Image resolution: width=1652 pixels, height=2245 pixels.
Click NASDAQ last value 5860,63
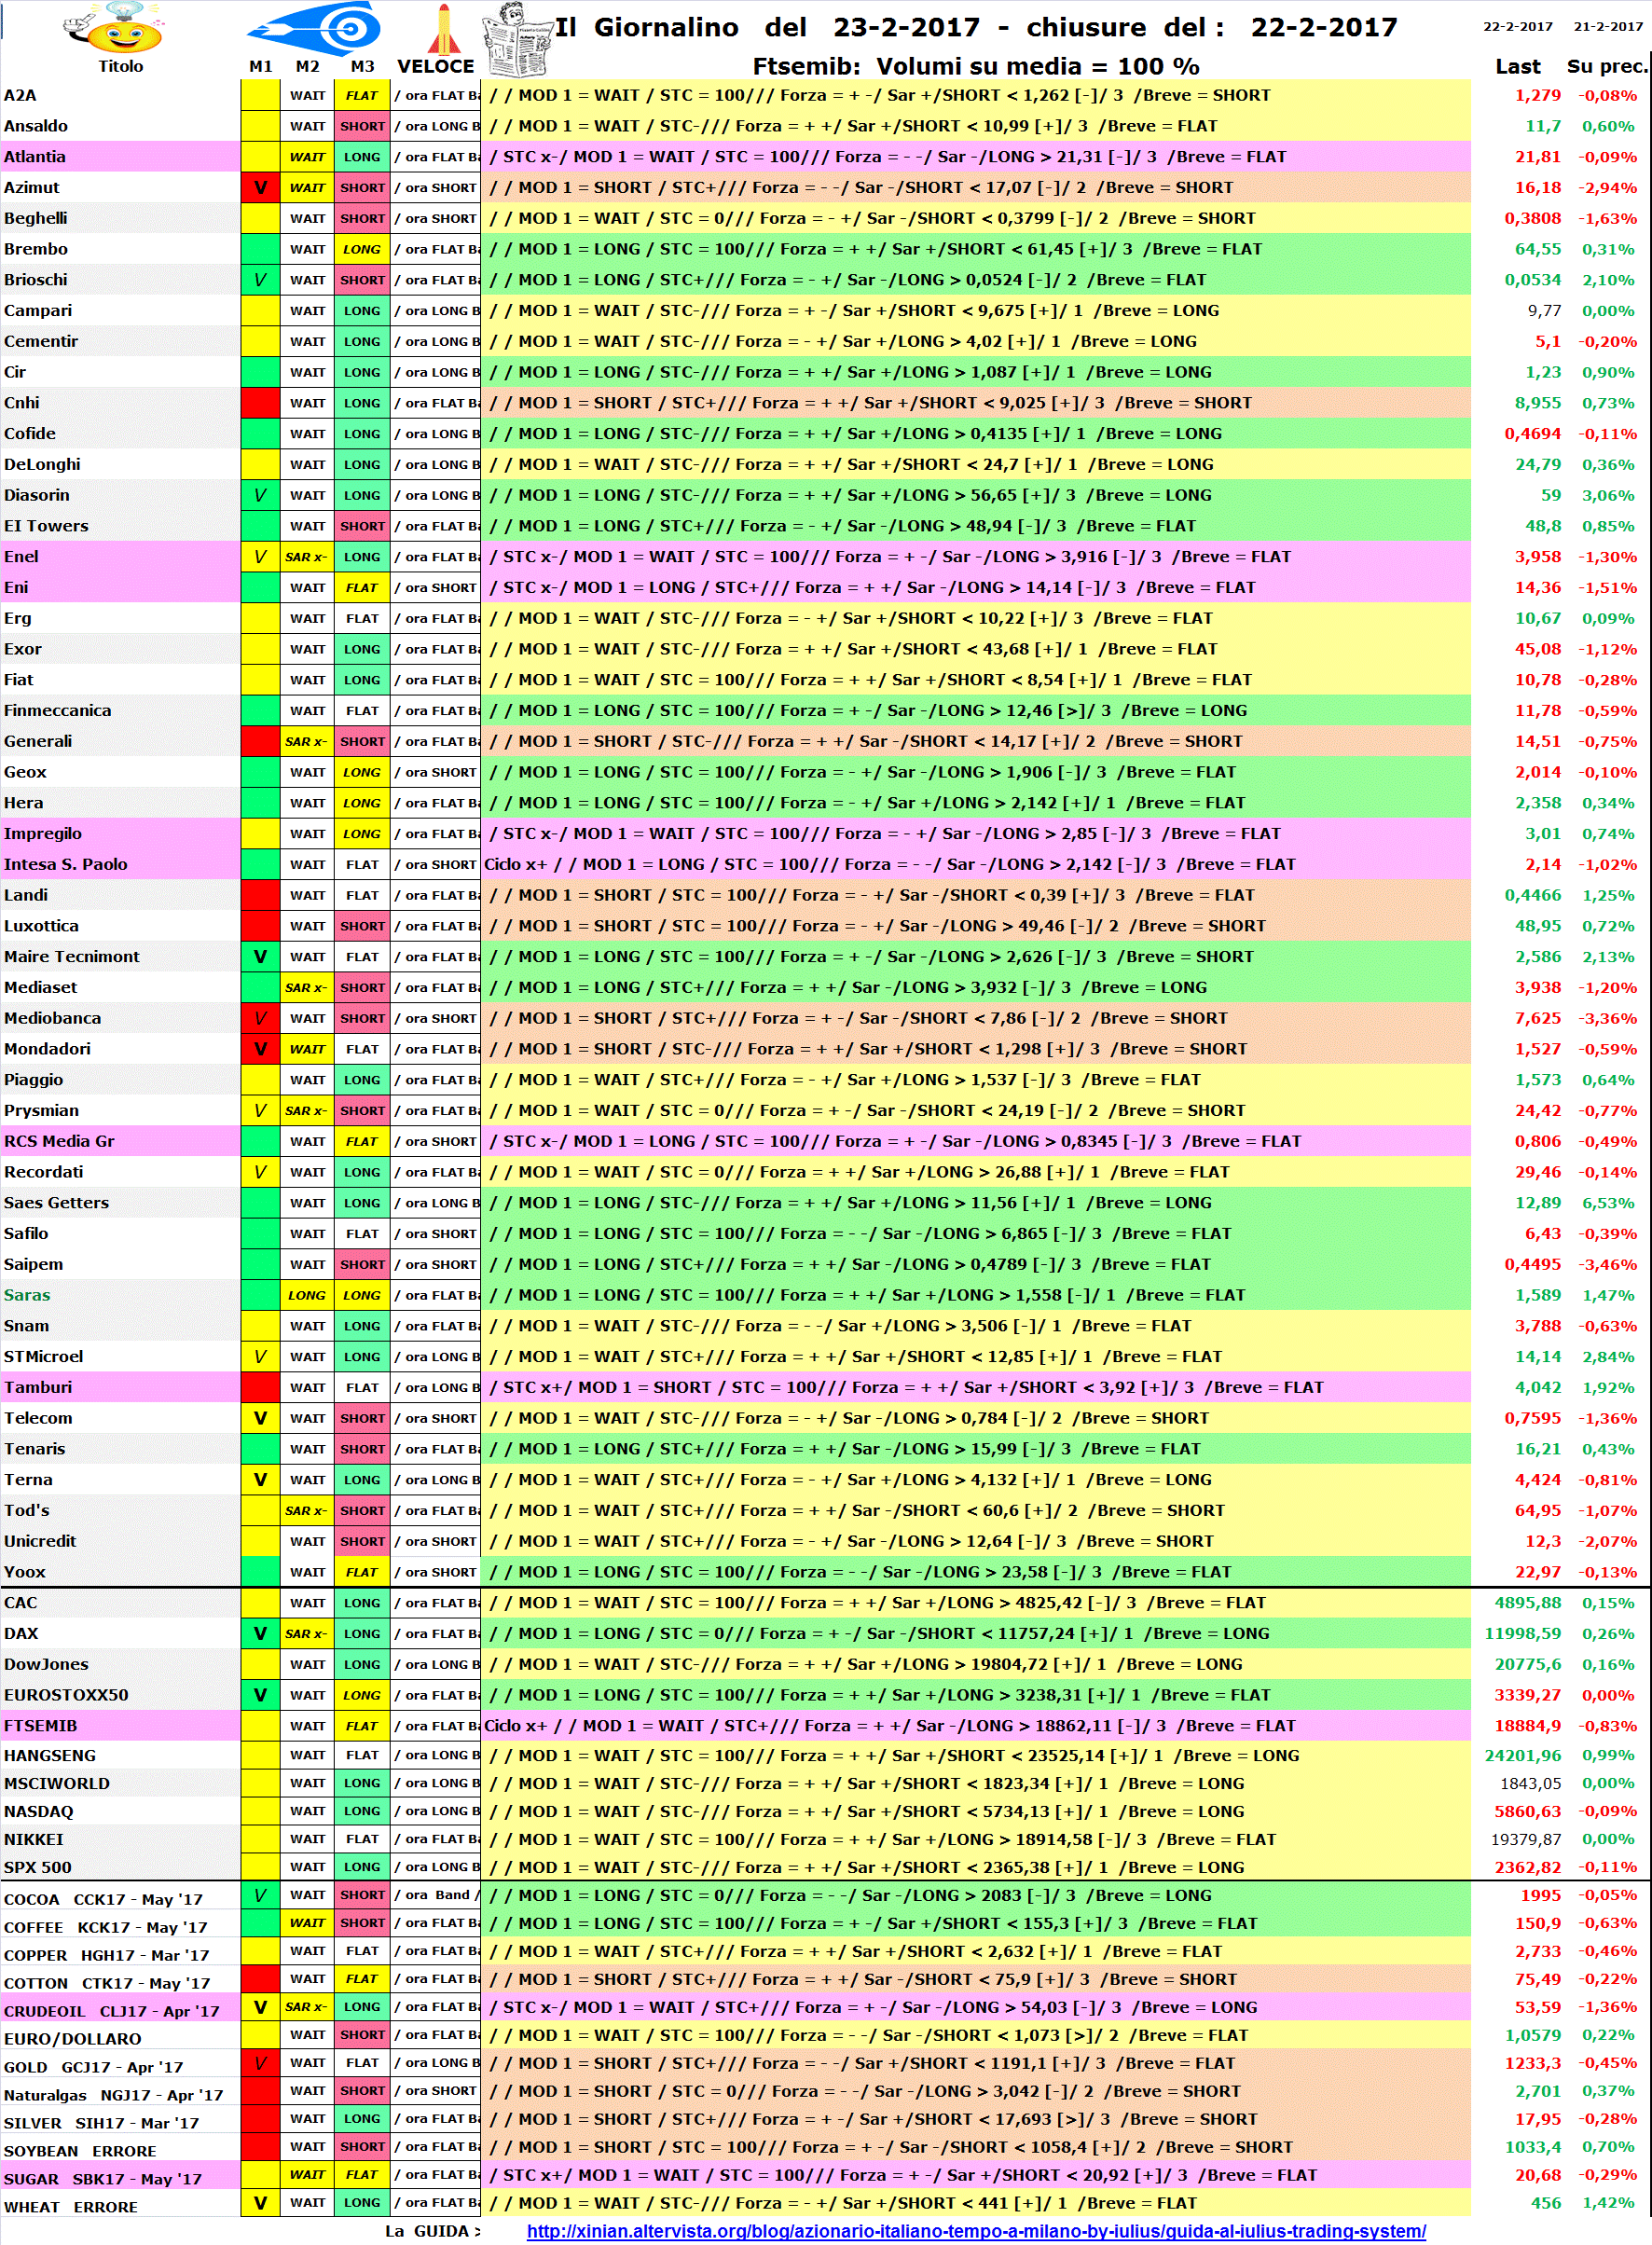(1527, 1812)
